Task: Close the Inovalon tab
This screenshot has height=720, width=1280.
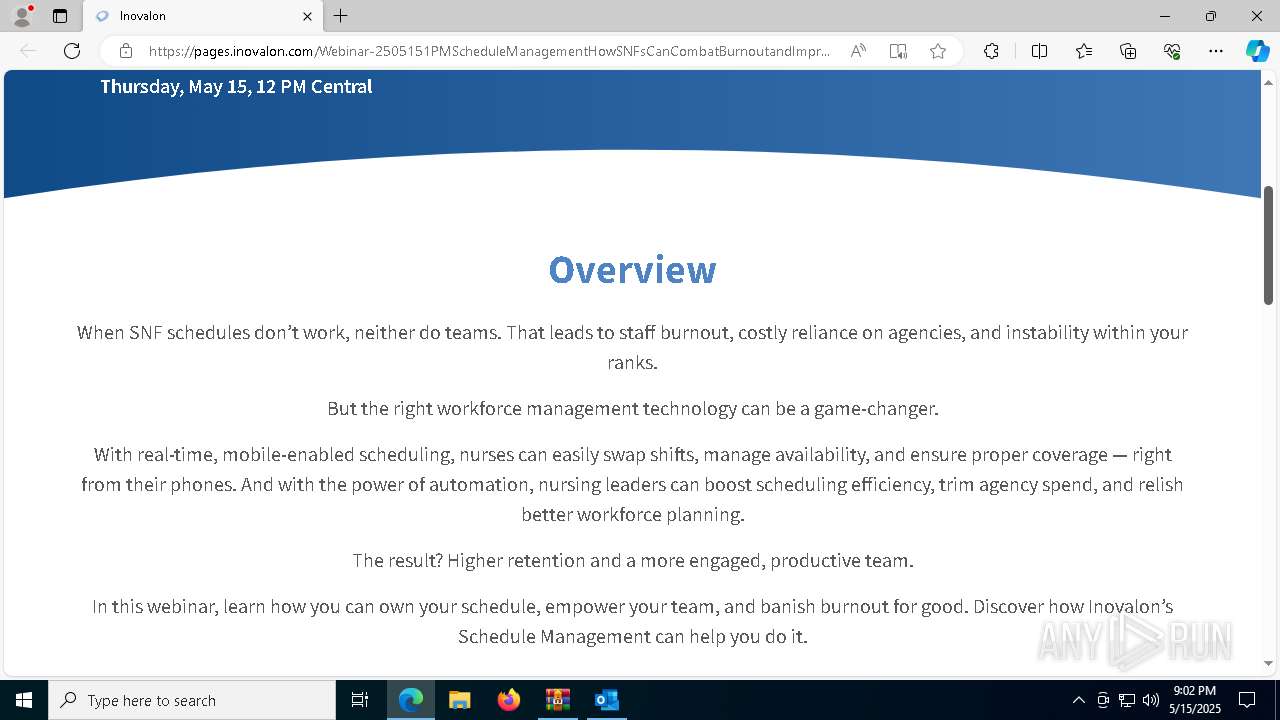Action: (x=307, y=16)
